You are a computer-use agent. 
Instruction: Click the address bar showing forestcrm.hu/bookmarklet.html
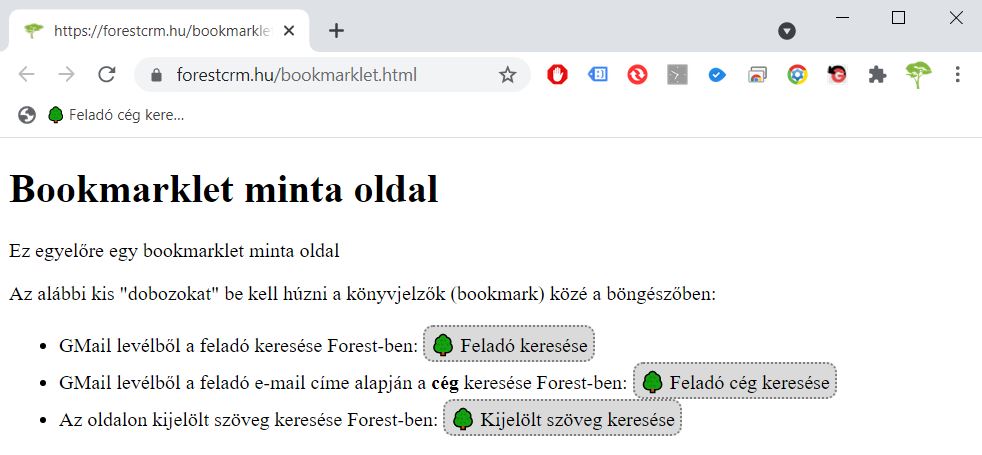click(320, 75)
